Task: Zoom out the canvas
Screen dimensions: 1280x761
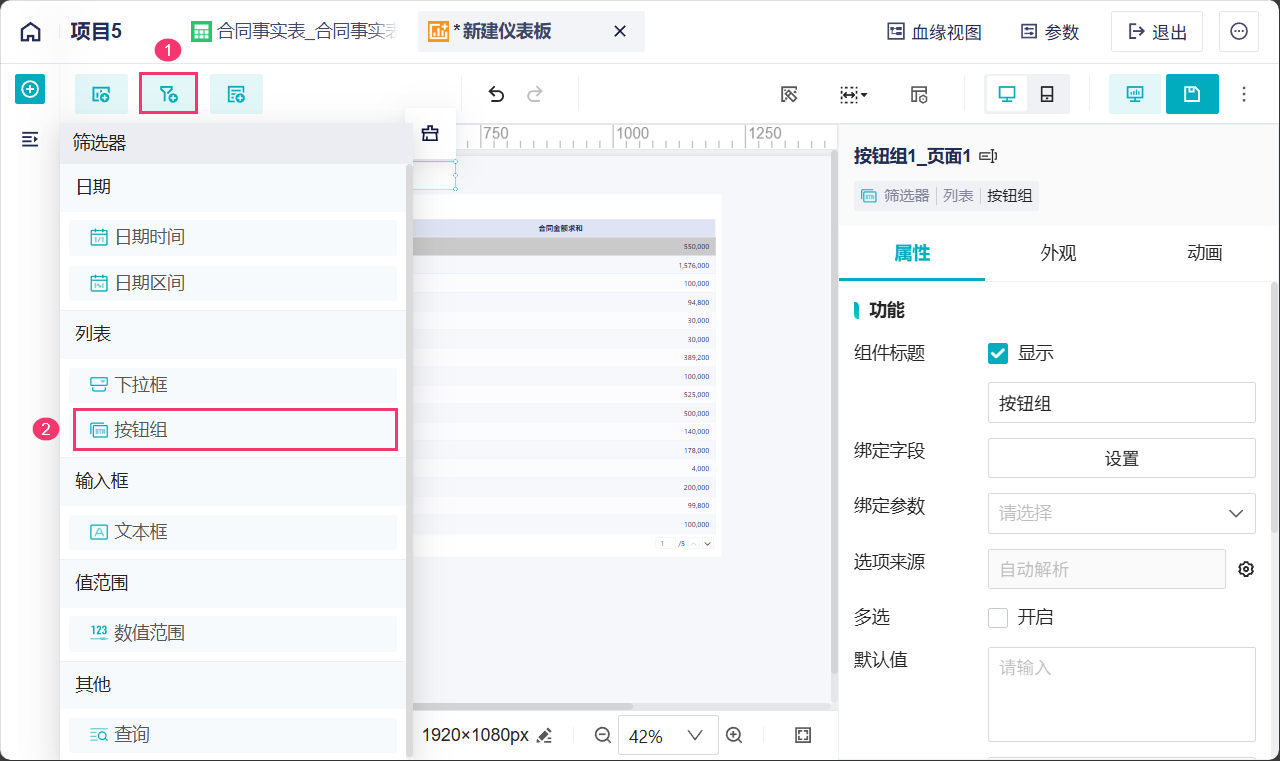Action: 602,735
